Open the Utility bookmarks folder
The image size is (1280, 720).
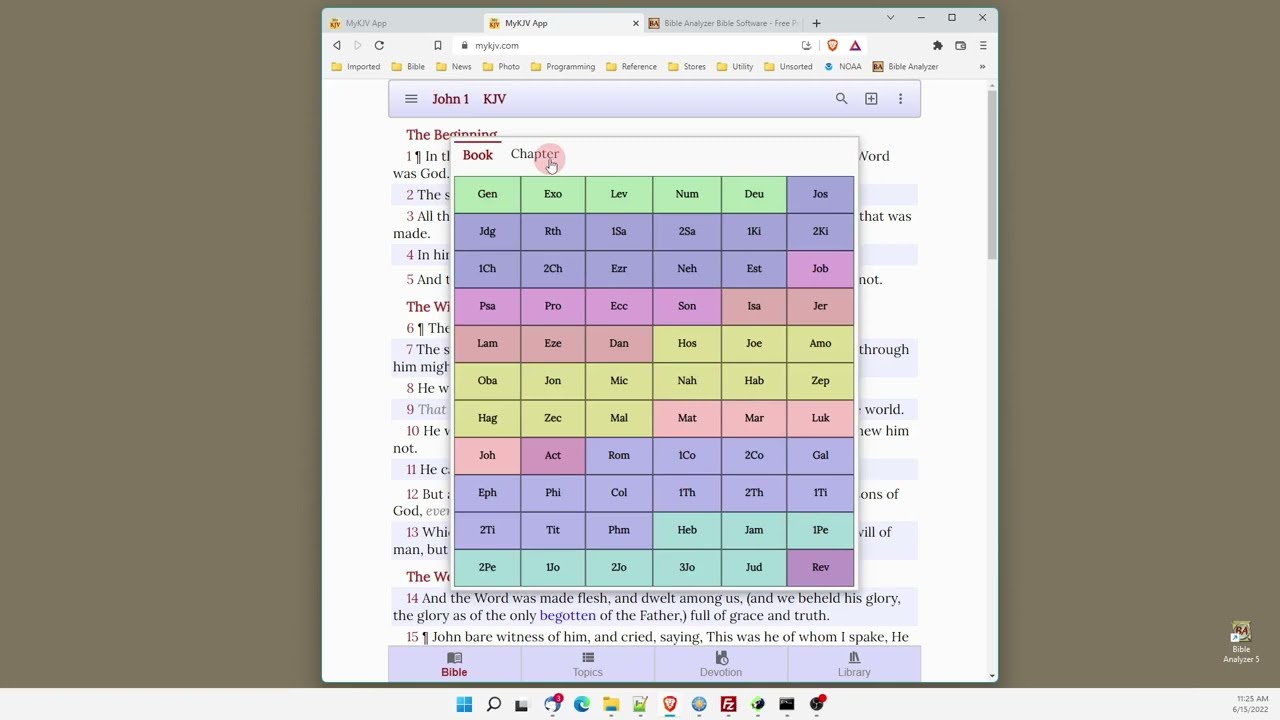tap(734, 67)
